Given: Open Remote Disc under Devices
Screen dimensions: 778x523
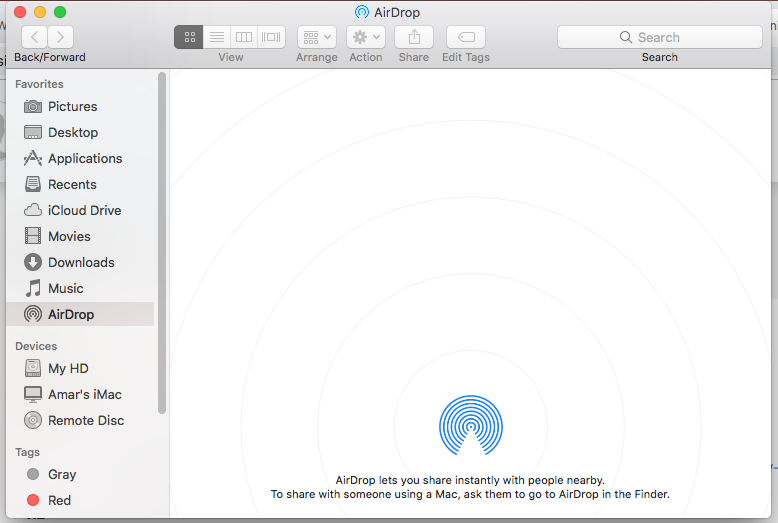Looking at the screenshot, I should (80, 421).
